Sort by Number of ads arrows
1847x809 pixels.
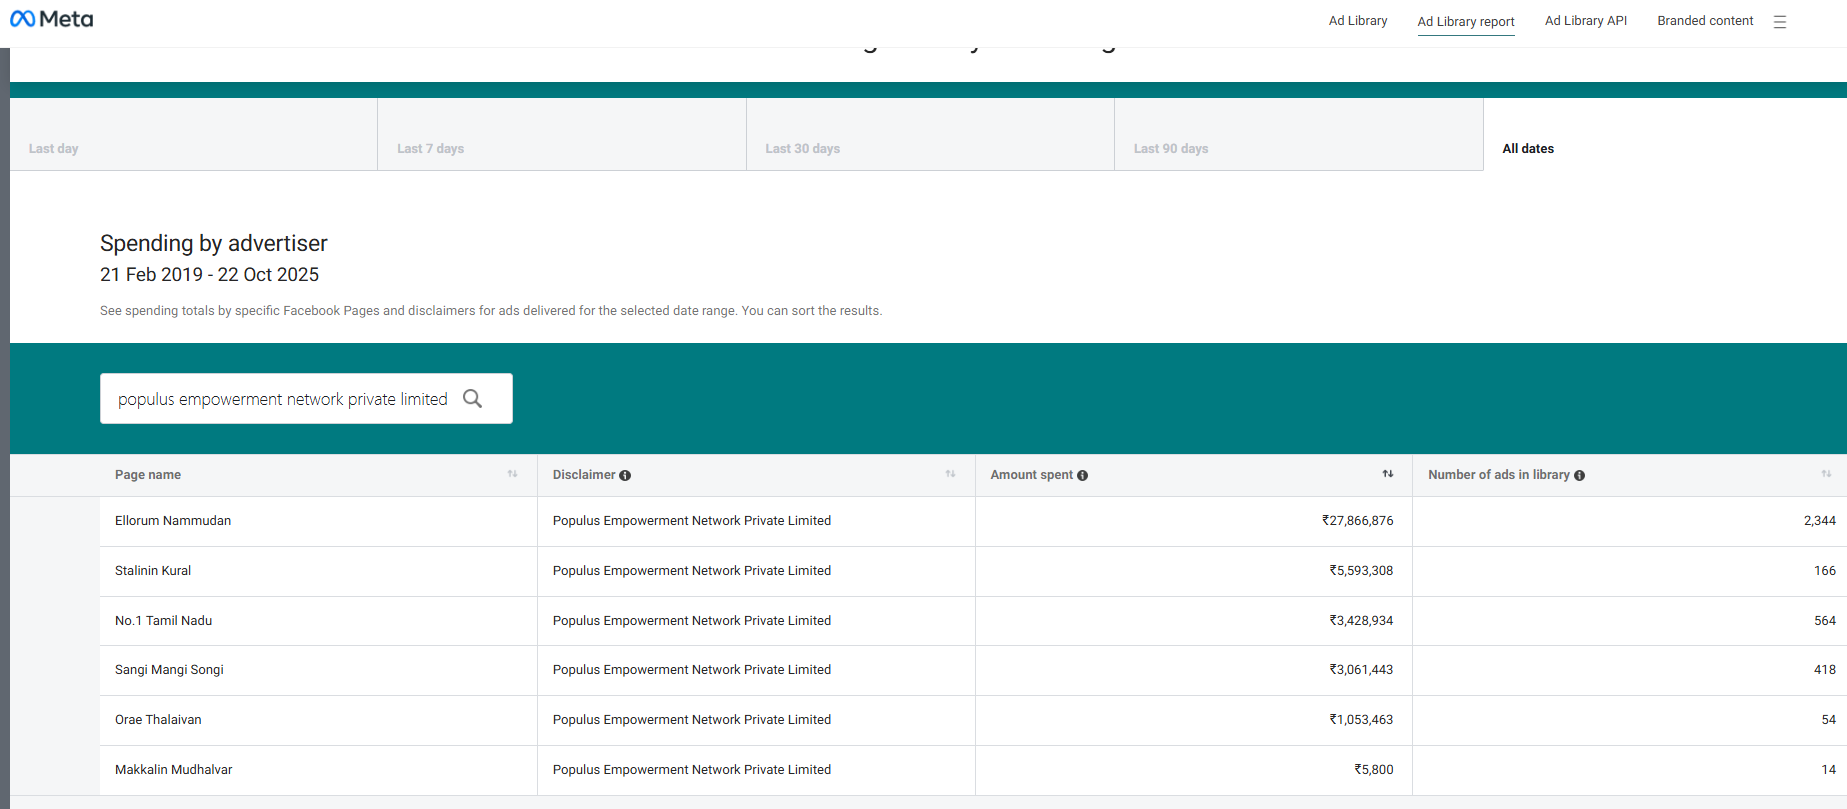[1826, 474]
